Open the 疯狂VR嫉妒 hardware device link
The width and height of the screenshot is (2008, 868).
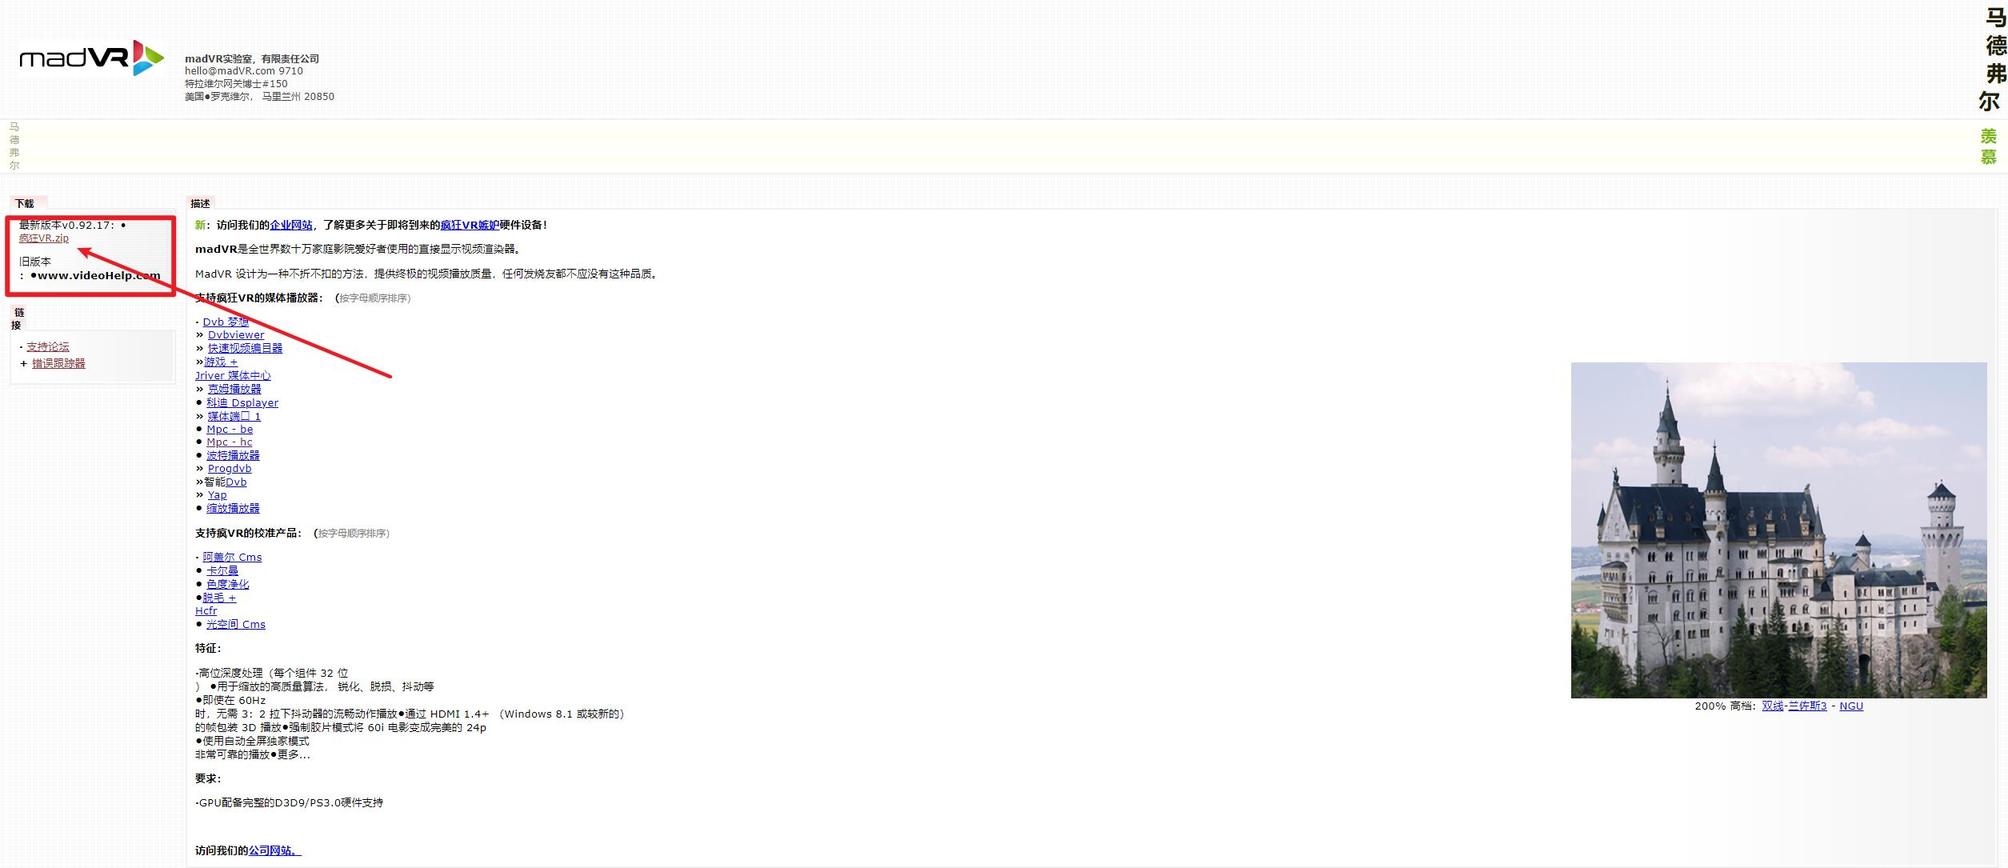(x=469, y=225)
